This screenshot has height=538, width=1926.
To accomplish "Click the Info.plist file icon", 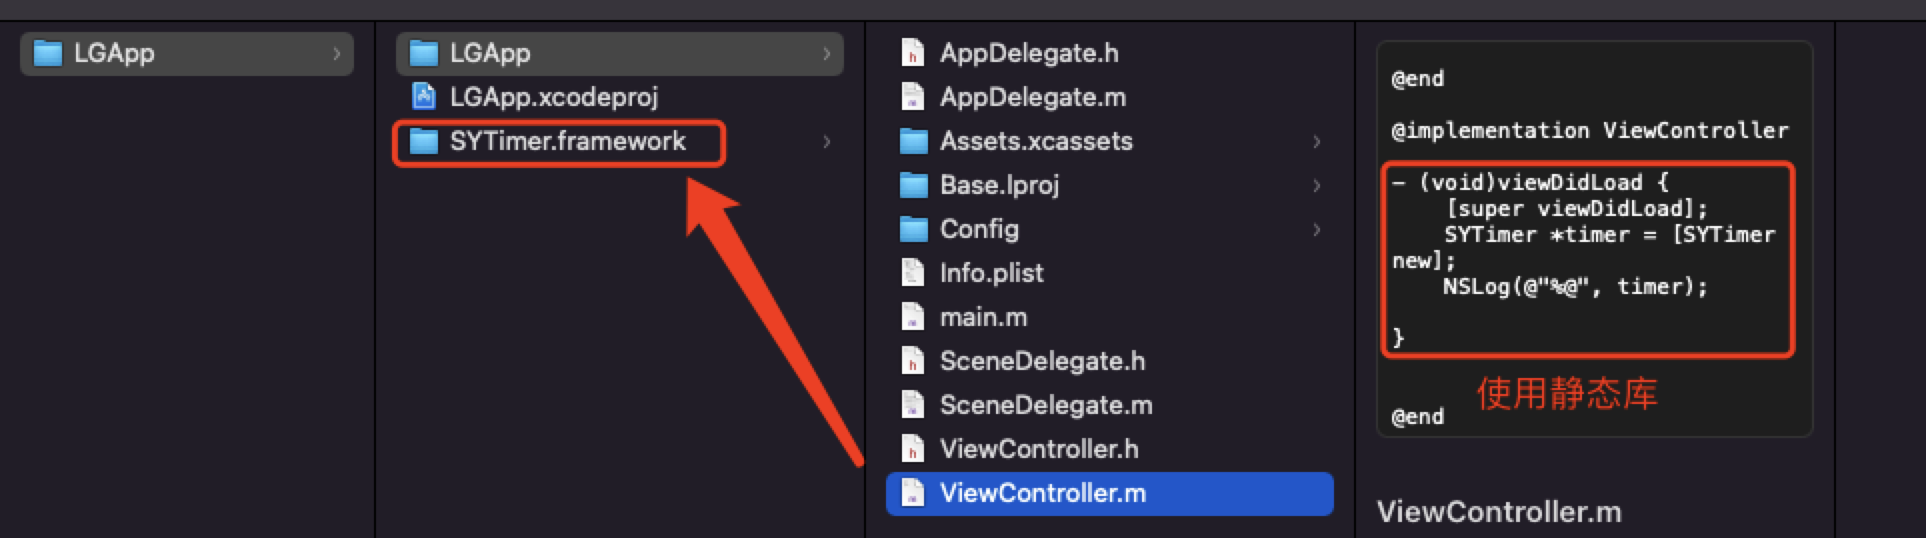I will click(x=912, y=273).
